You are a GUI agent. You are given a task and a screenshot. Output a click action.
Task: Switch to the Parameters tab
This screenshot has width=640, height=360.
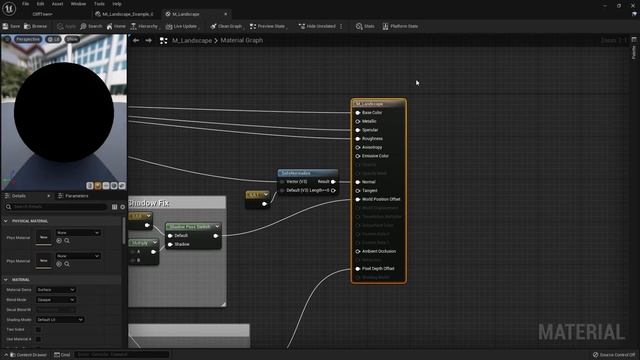click(73, 196)
